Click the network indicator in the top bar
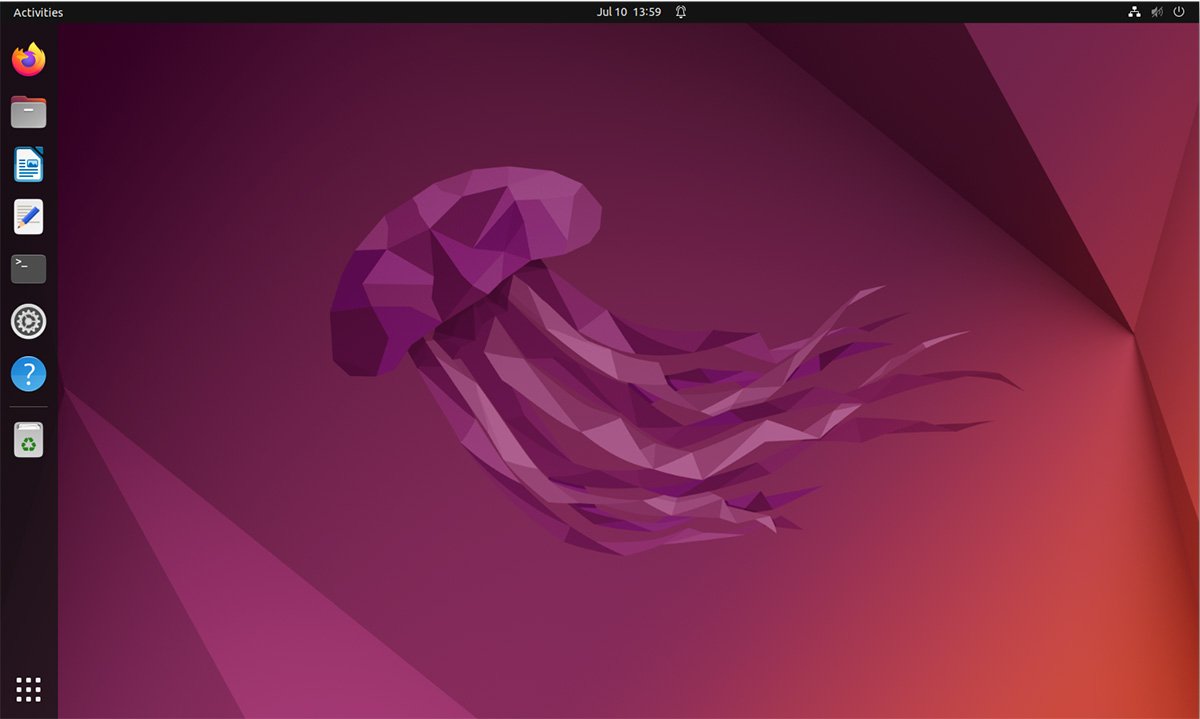Image resolution: width=1200 pixels, height=719 pixels. coord(1134,12)
